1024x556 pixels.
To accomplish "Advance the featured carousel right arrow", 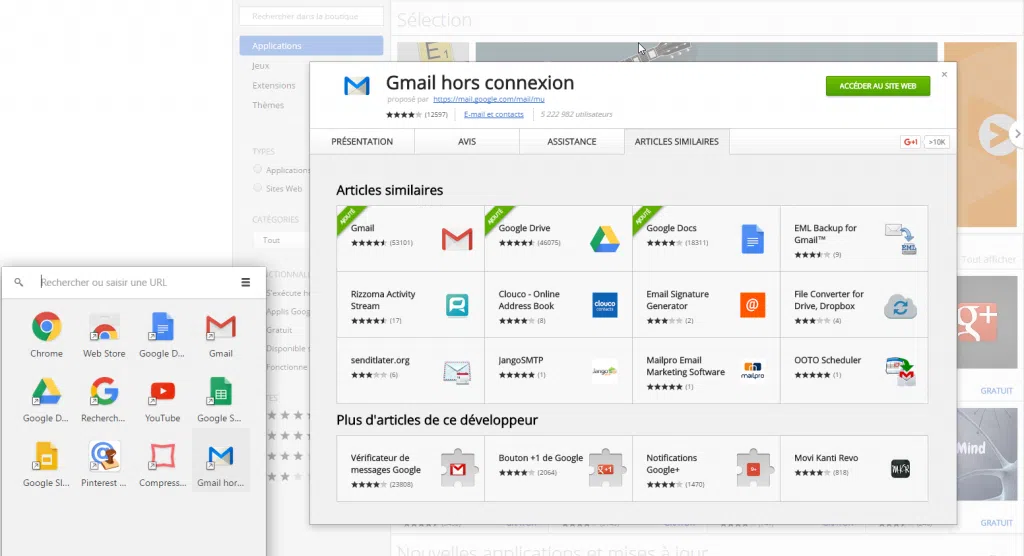I will click(1017, 133).
